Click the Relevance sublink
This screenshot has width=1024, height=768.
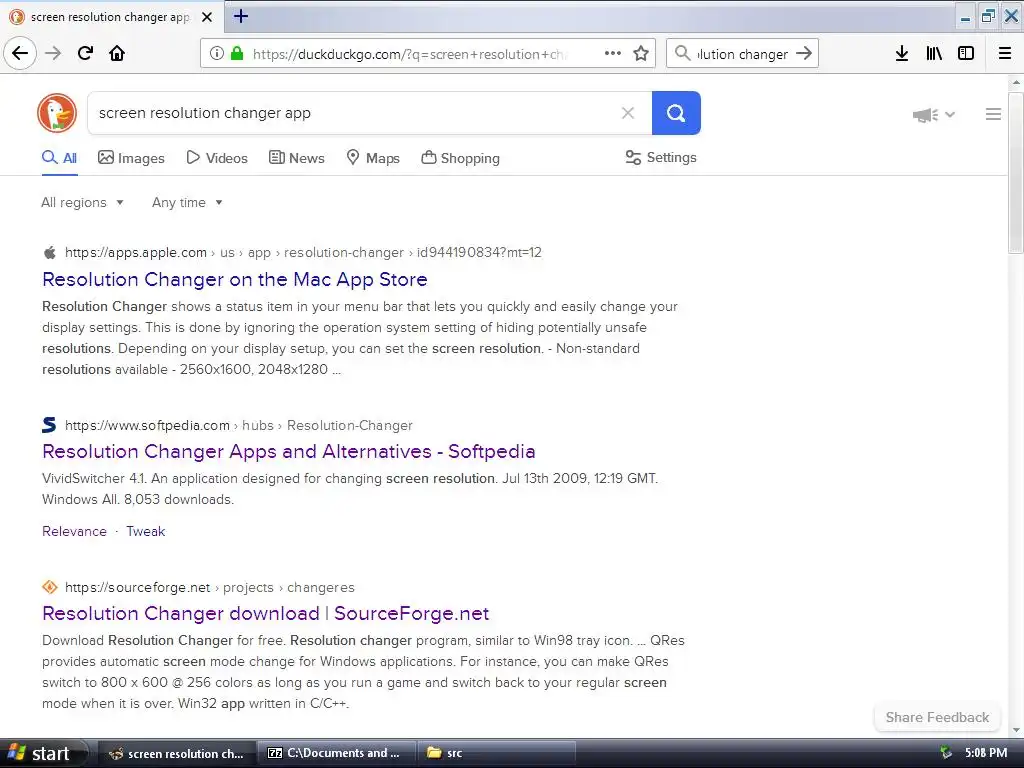pos(74,532)
